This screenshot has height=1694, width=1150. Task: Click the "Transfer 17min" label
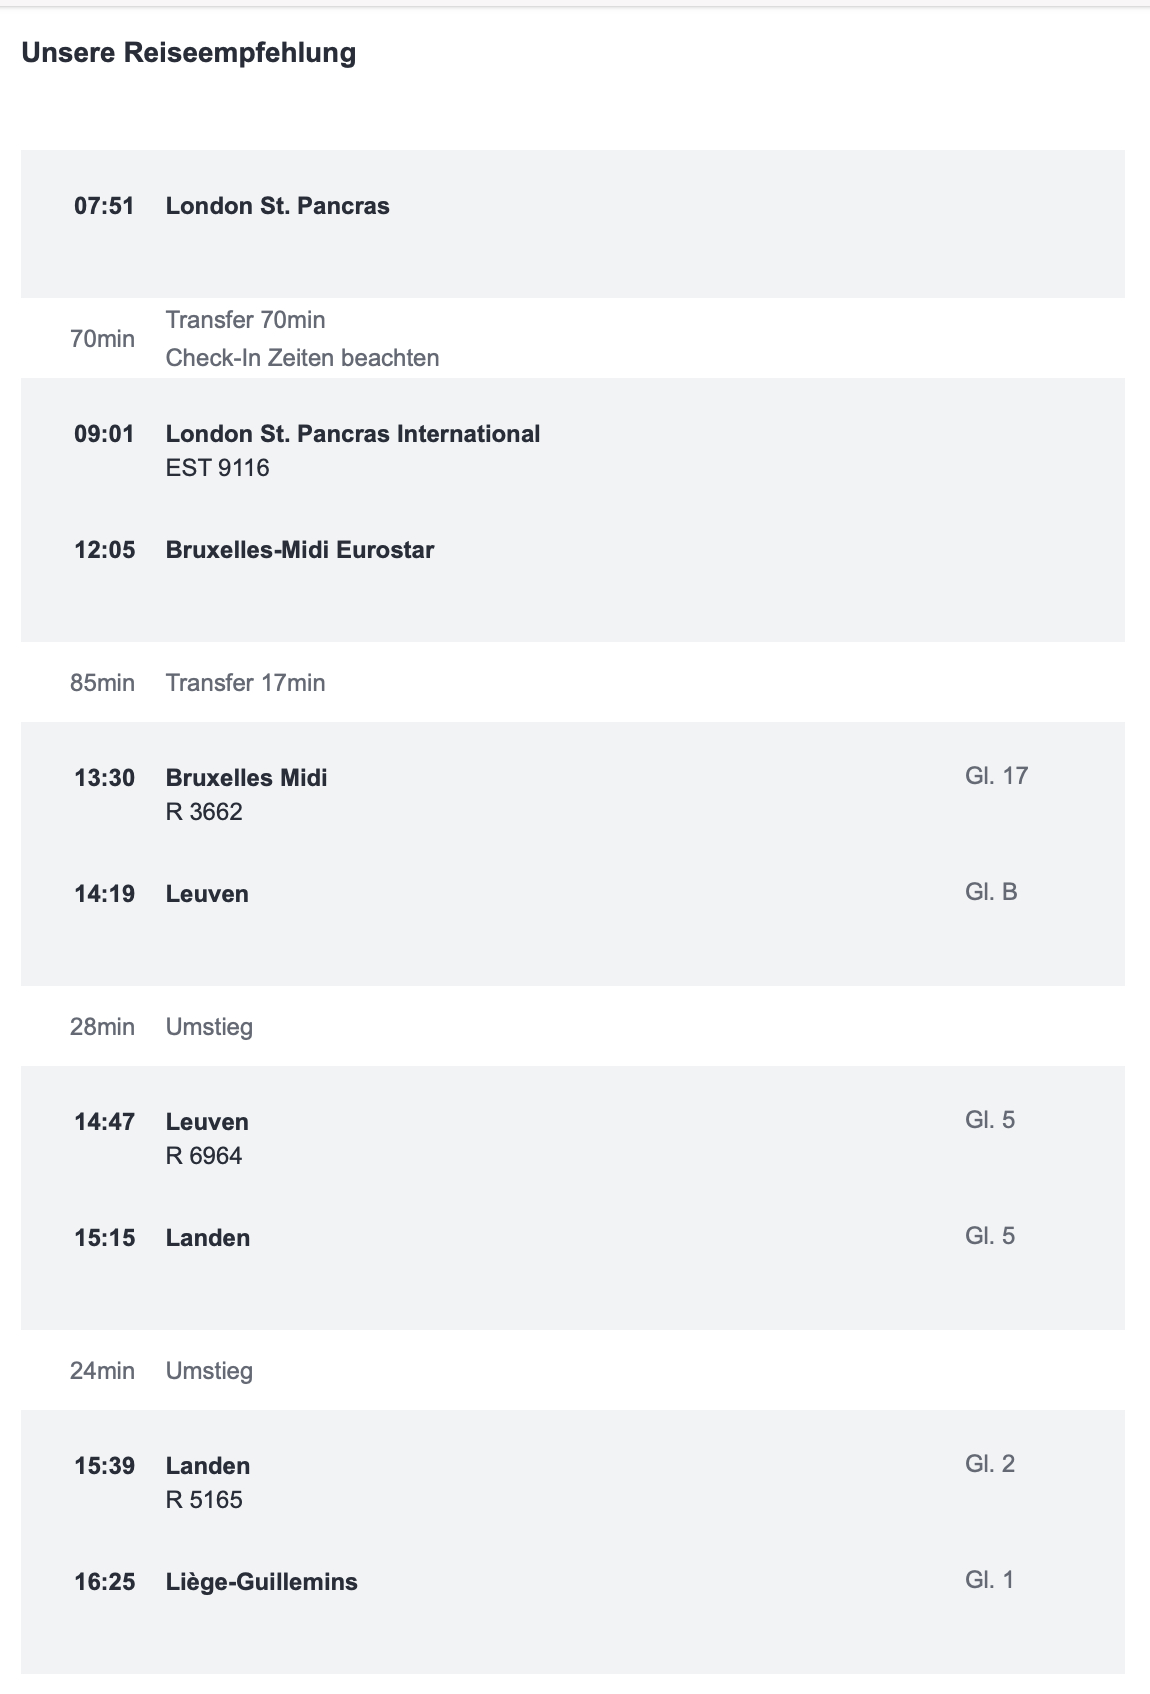pyautogui.click(x=245, y=683)
